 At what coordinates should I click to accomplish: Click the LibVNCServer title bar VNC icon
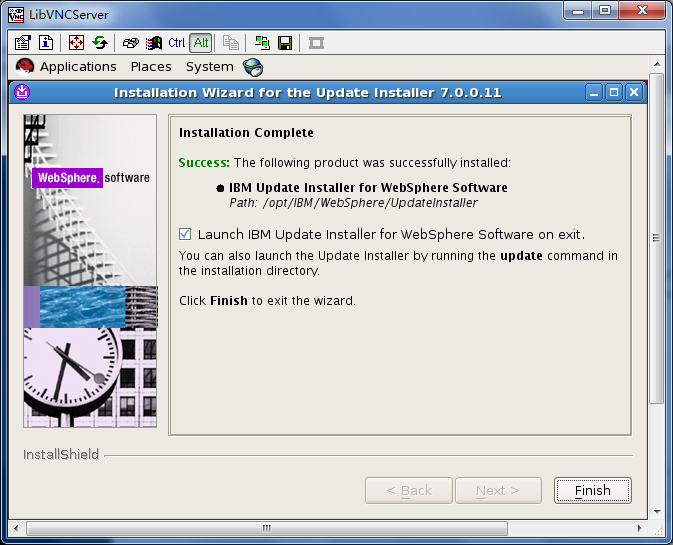coord(16,15)
